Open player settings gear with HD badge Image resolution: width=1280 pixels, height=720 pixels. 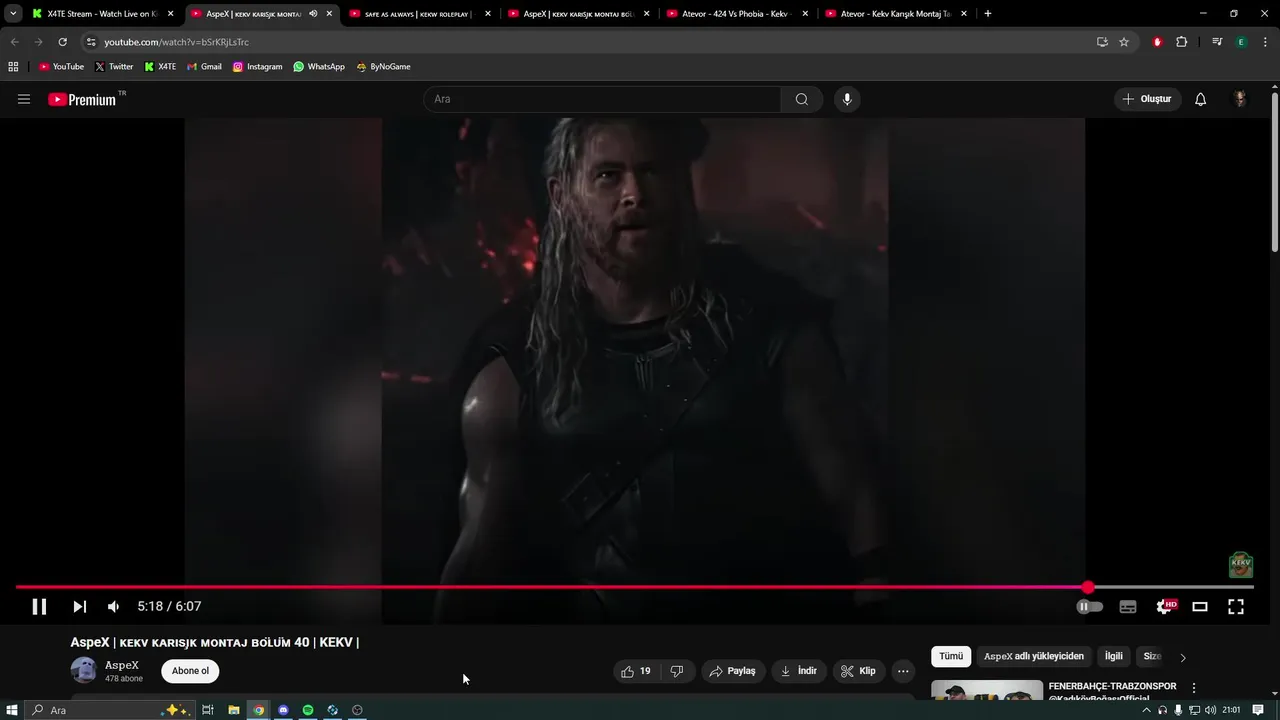coord(1165,606)
